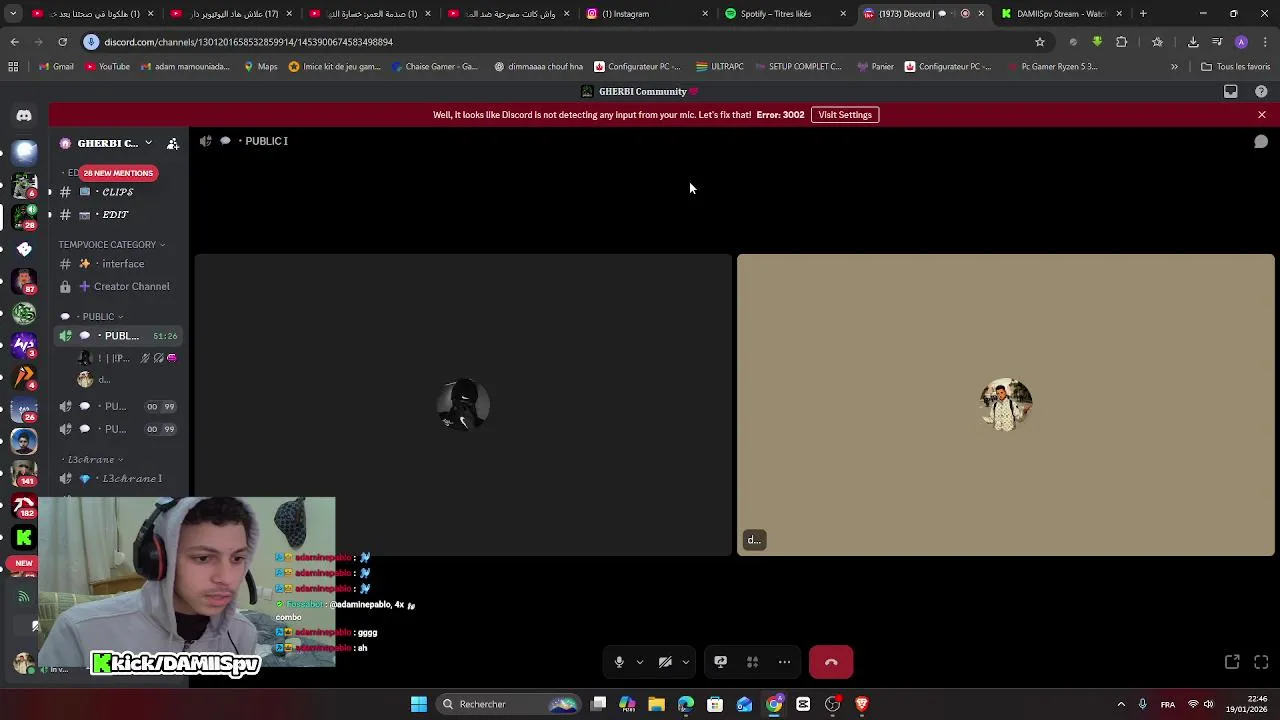This screenshot has height=720, width=1280.
Task: Enter full screen call view
Action: click(x=1261, y=662)
